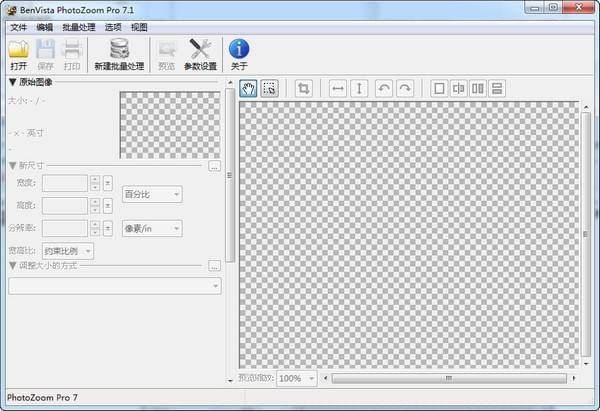Rotate image counterclockwise
This screenshot has width=600, height=411.
(384, 89)
